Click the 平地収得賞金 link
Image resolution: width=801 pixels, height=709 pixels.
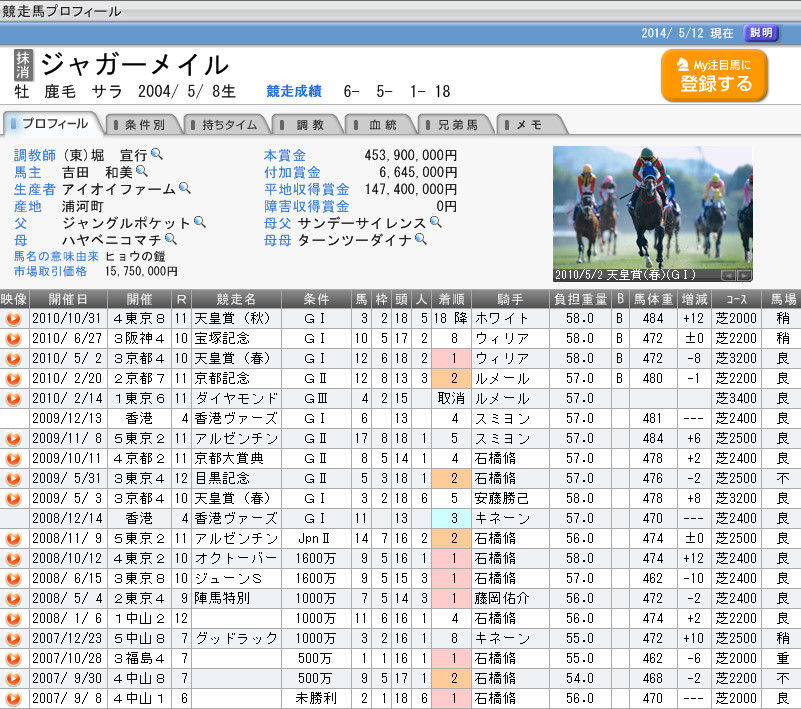click(307, 189)
